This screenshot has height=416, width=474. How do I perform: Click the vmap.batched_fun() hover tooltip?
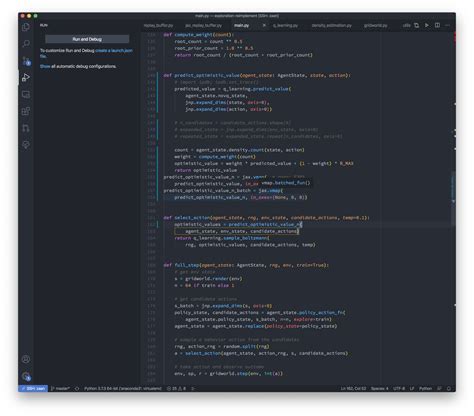285,183
